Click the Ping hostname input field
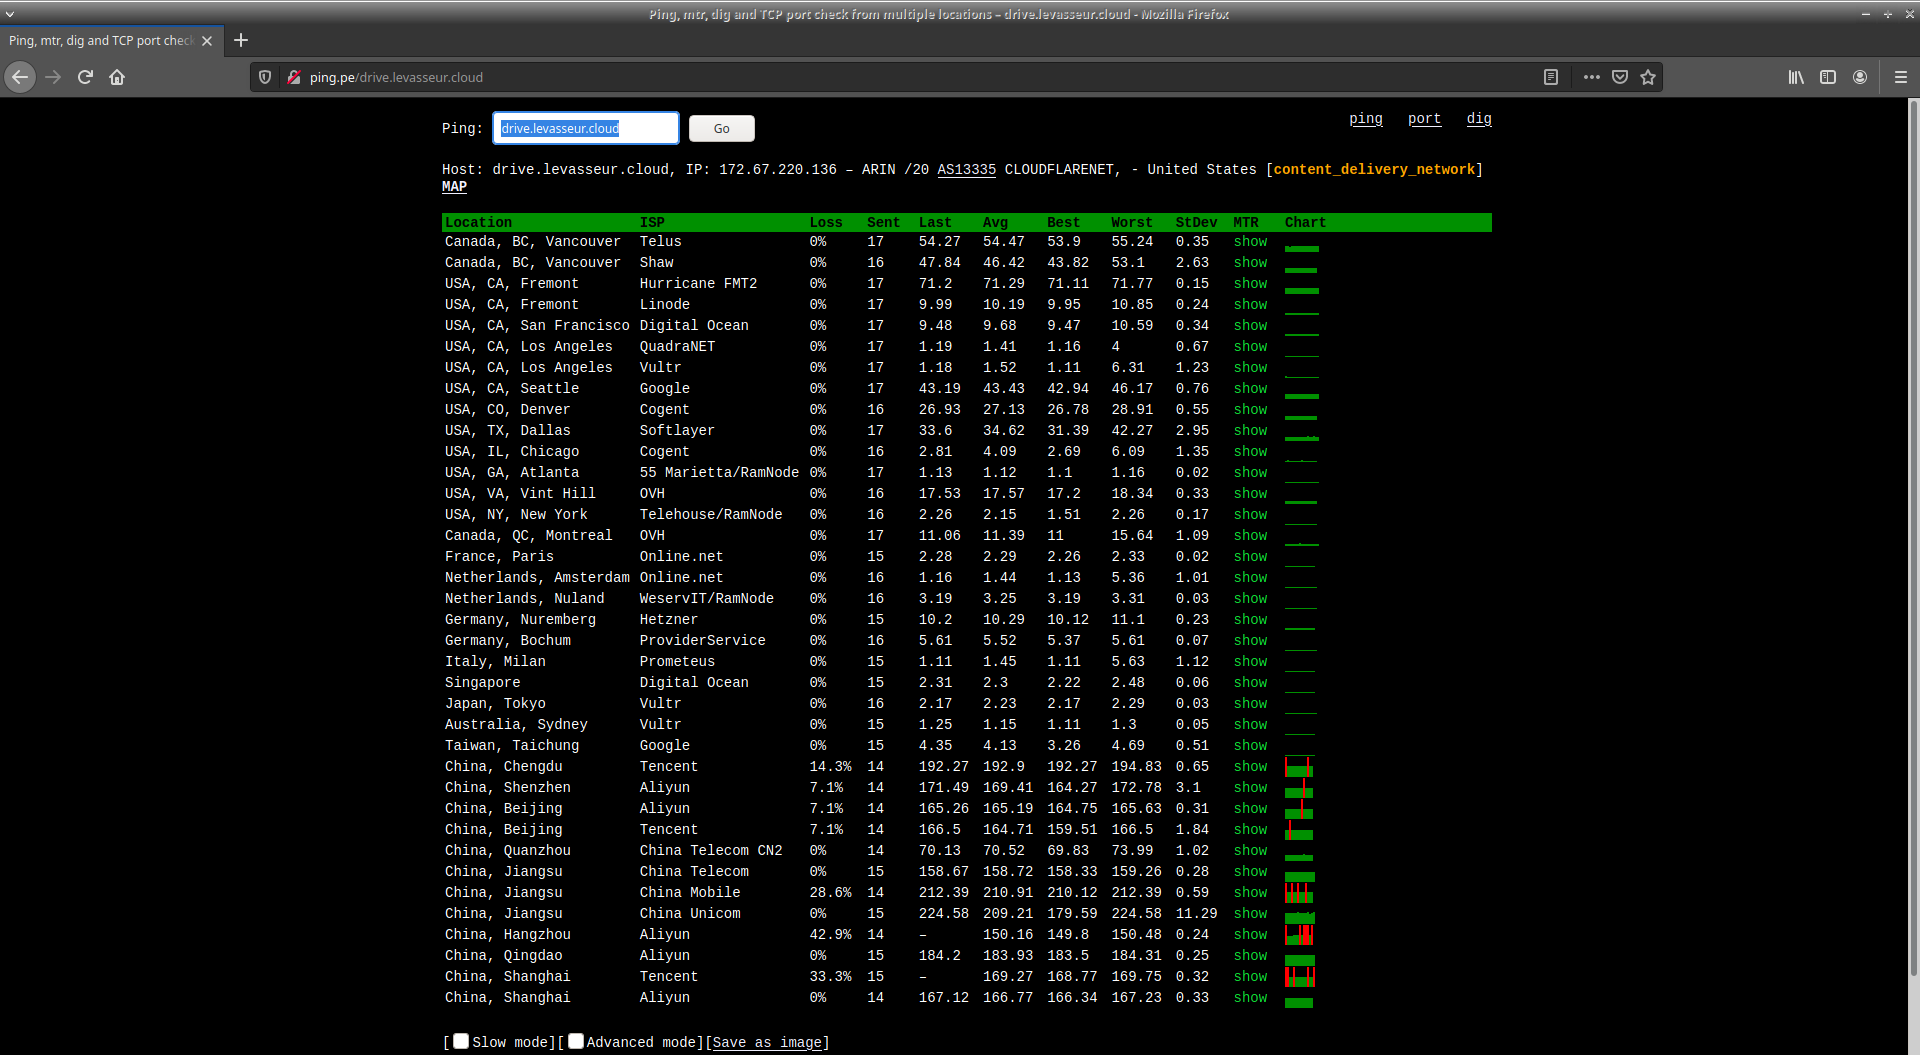The image size is (1920, 1055). pos(585,128)
